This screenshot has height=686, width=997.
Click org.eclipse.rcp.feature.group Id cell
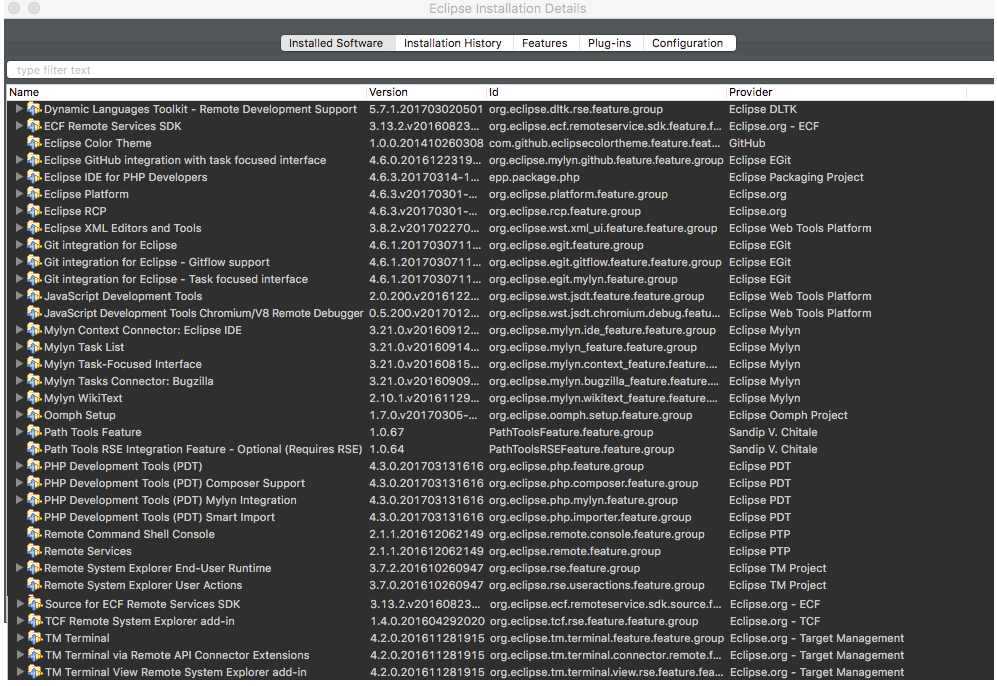(x=565, y=210)
